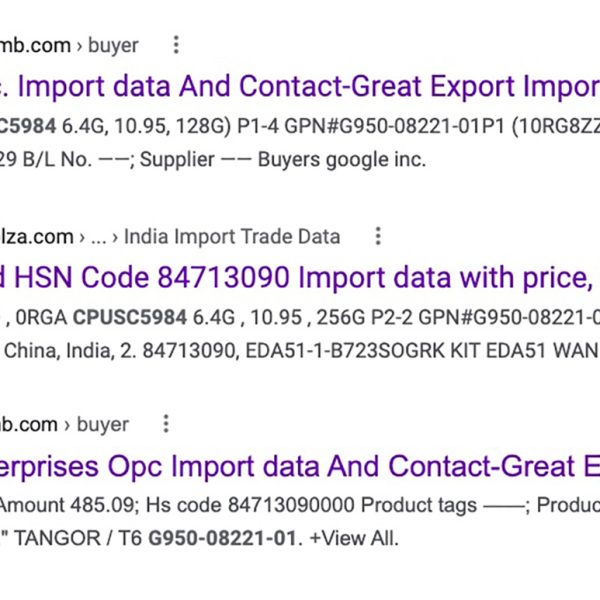600x600 pixels.
Task: Open the 'HSN Code 84713090 Import data' result
Action: click(x=300, y=277)
